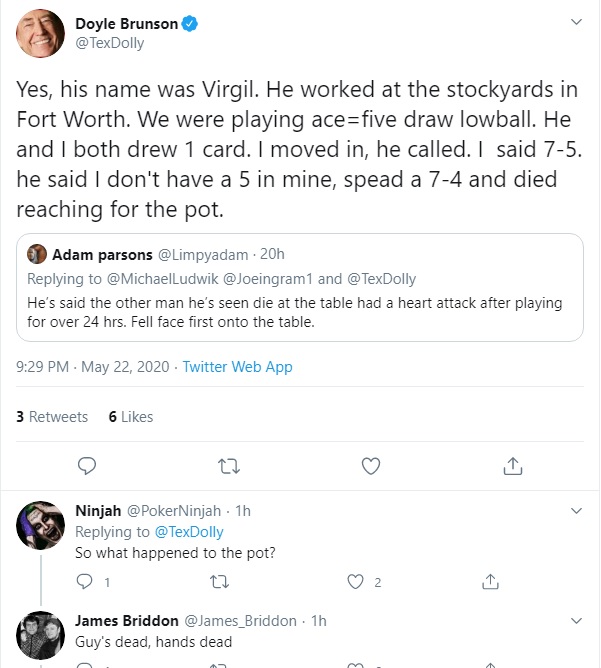This screenshot has height=668, width=601.
Task: Share Doyle Brunson's main tweet
Action: [x=512, y=466]
